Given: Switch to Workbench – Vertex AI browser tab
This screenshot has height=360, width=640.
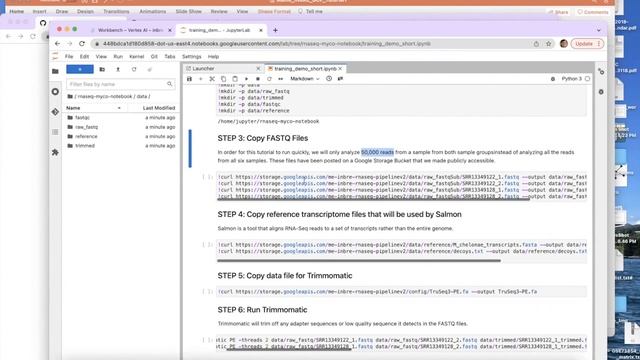Looking at the screenshot, I should coord(131,30).
